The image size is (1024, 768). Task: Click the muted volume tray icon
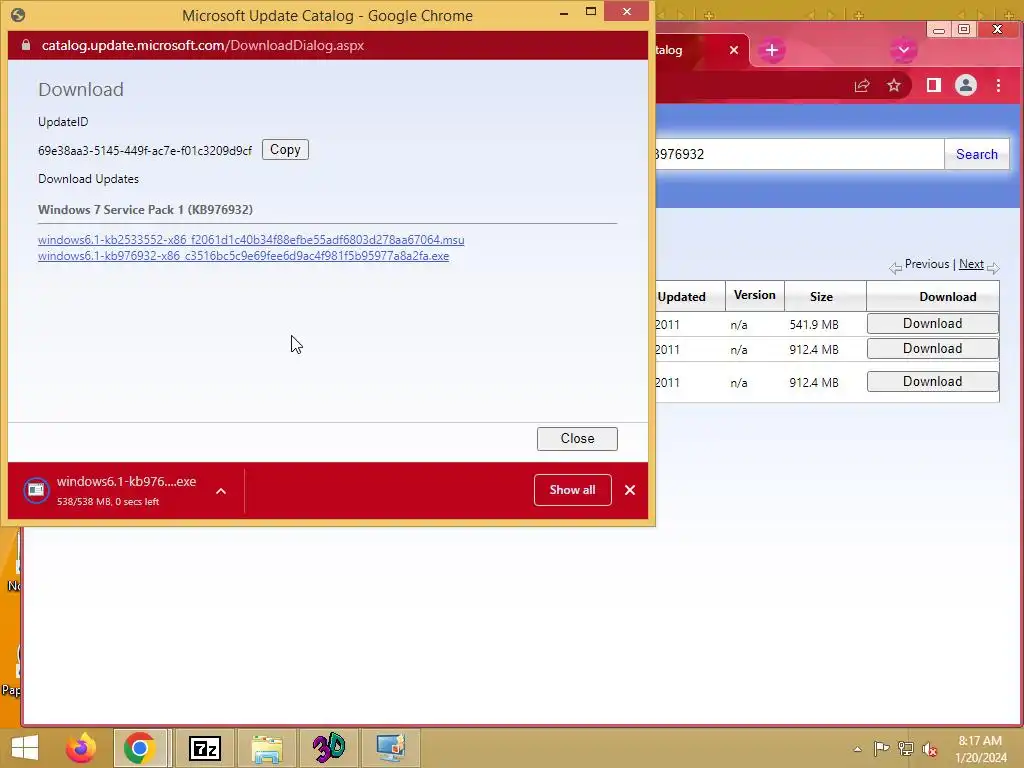(x=930, y=749)
